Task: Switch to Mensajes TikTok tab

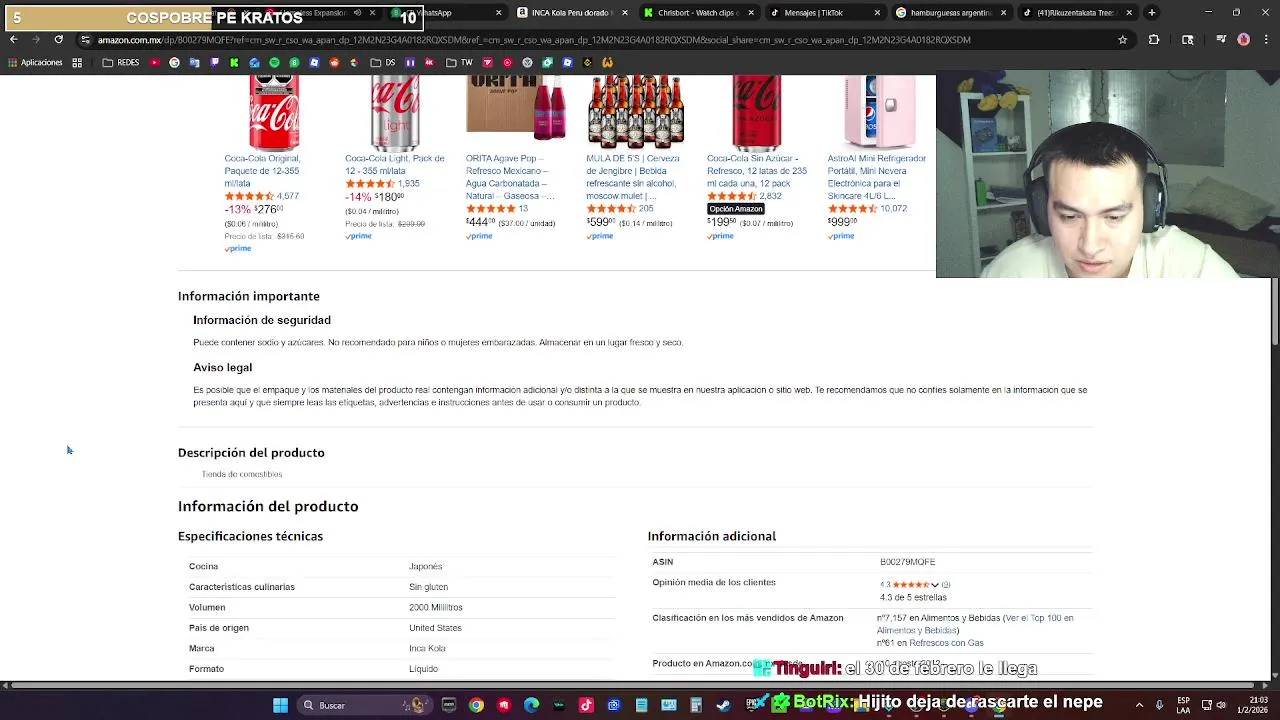Action: [x=825, y=13]
